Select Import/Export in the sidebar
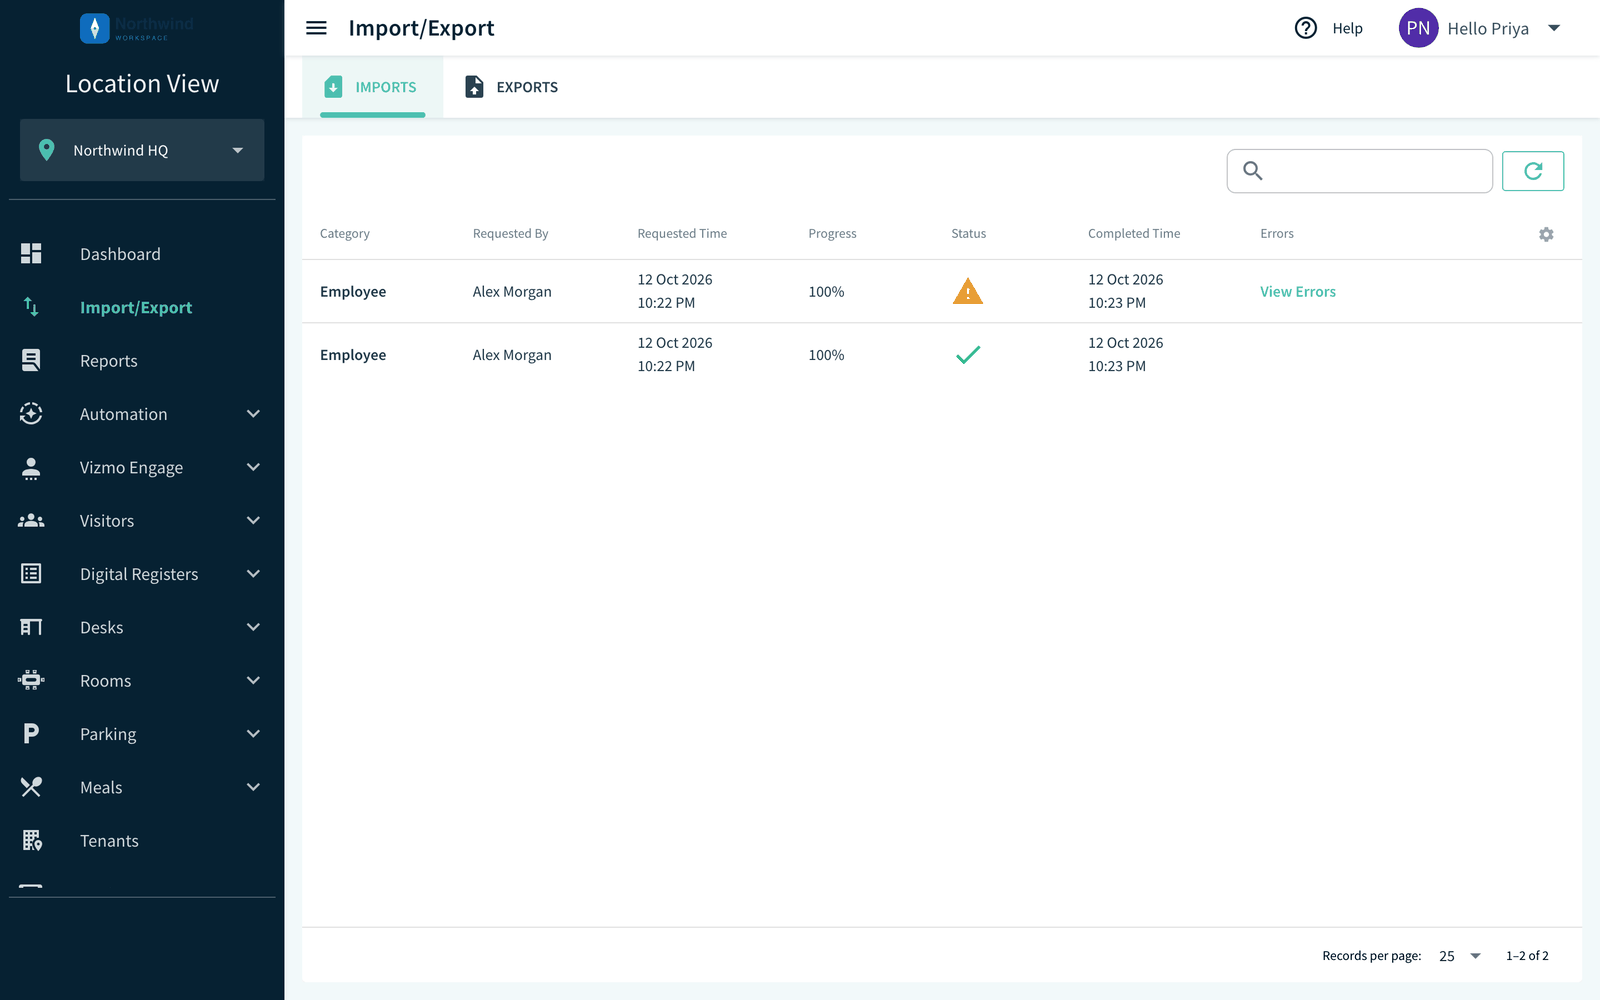Screen dimensions: 1600x1000 (x=136, y=307)
